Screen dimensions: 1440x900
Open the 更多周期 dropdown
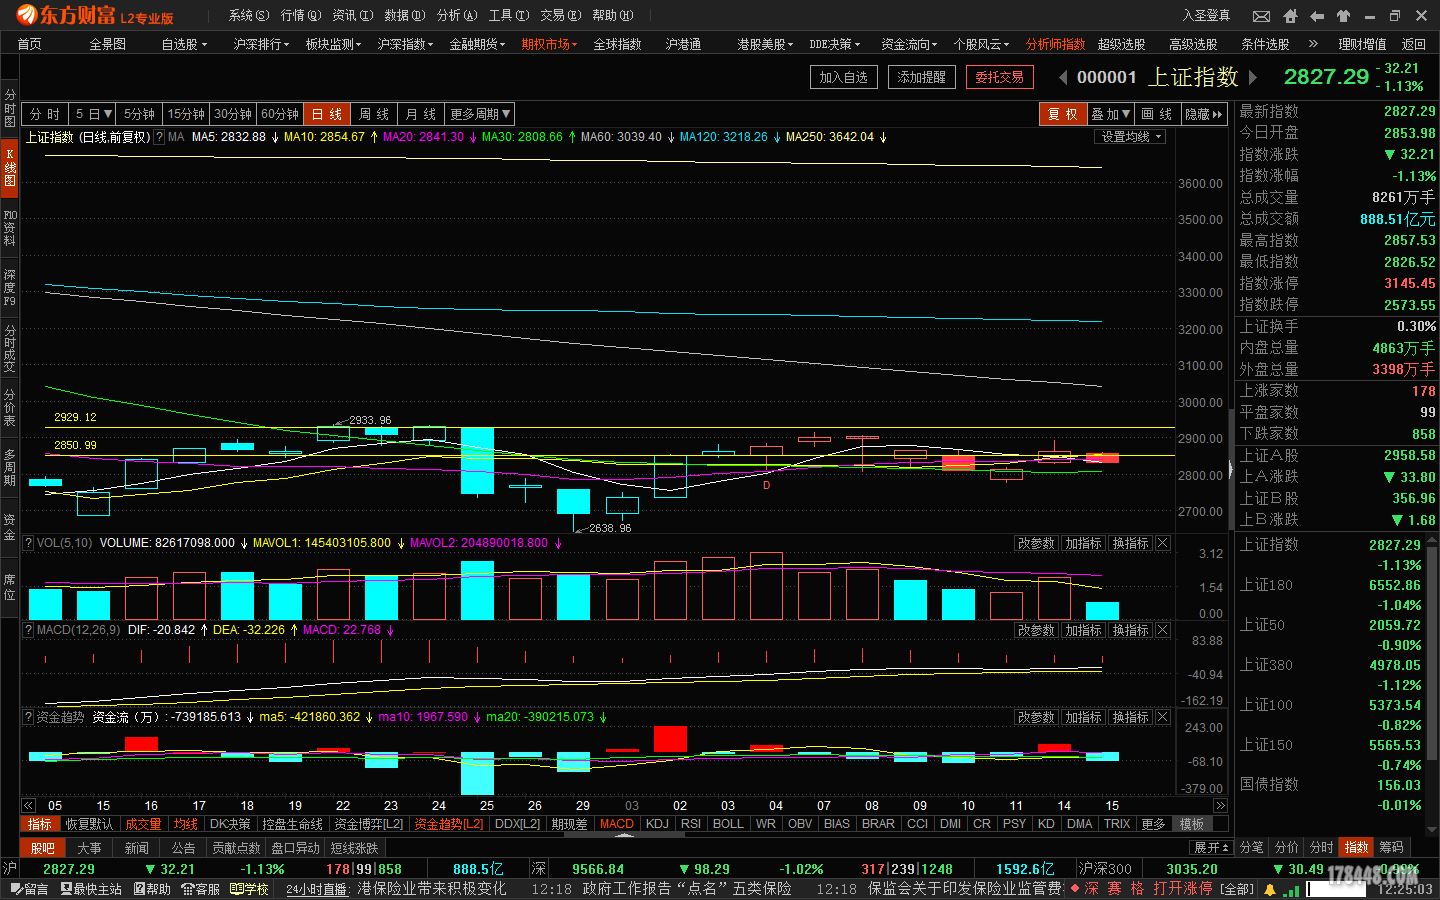480,114
